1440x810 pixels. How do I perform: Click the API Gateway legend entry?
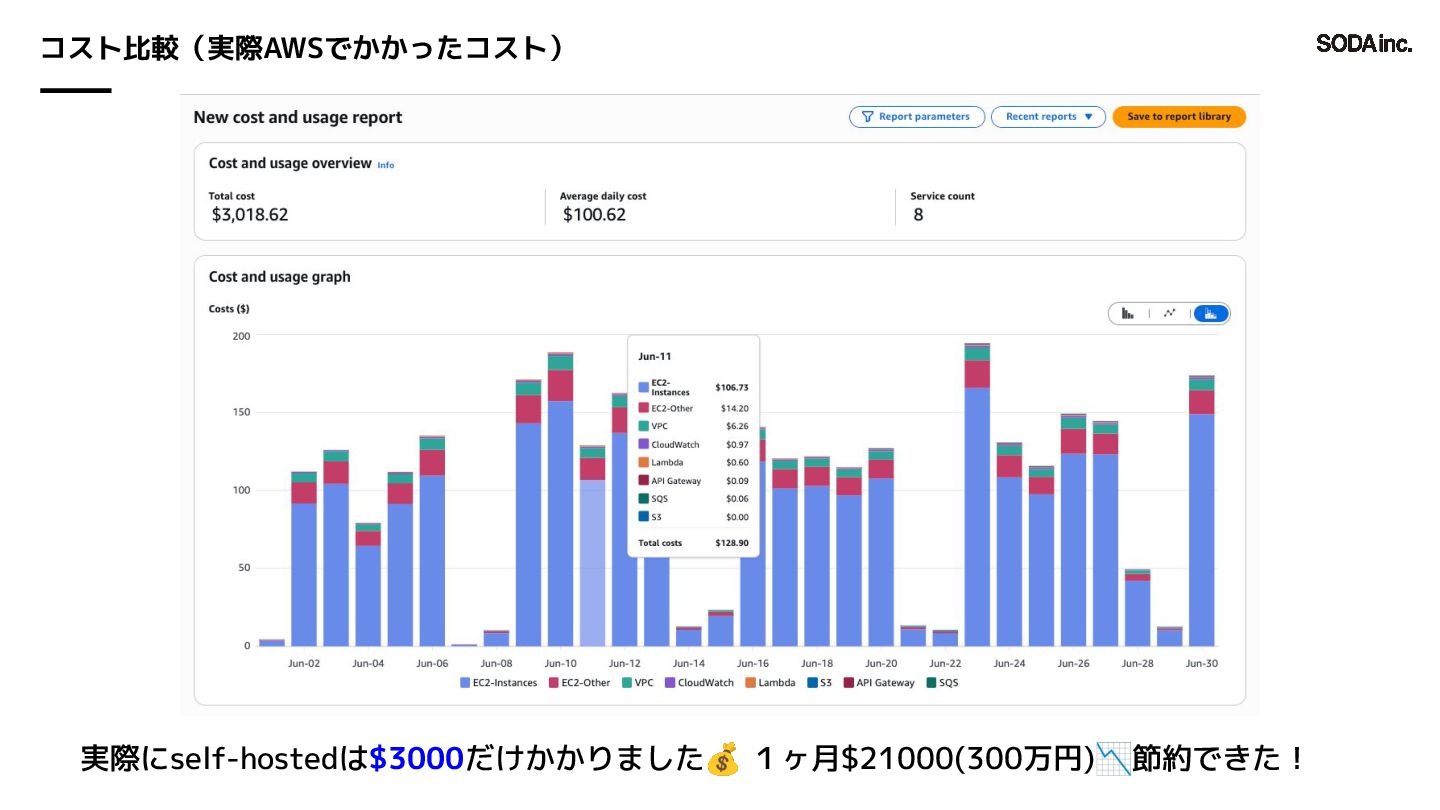[x=879, y=683]
